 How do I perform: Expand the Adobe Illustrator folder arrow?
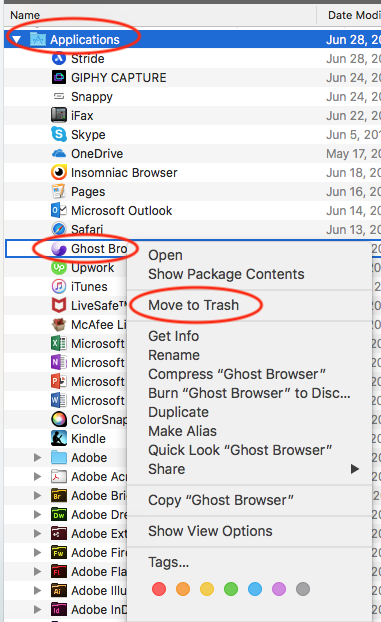[37, 591]
